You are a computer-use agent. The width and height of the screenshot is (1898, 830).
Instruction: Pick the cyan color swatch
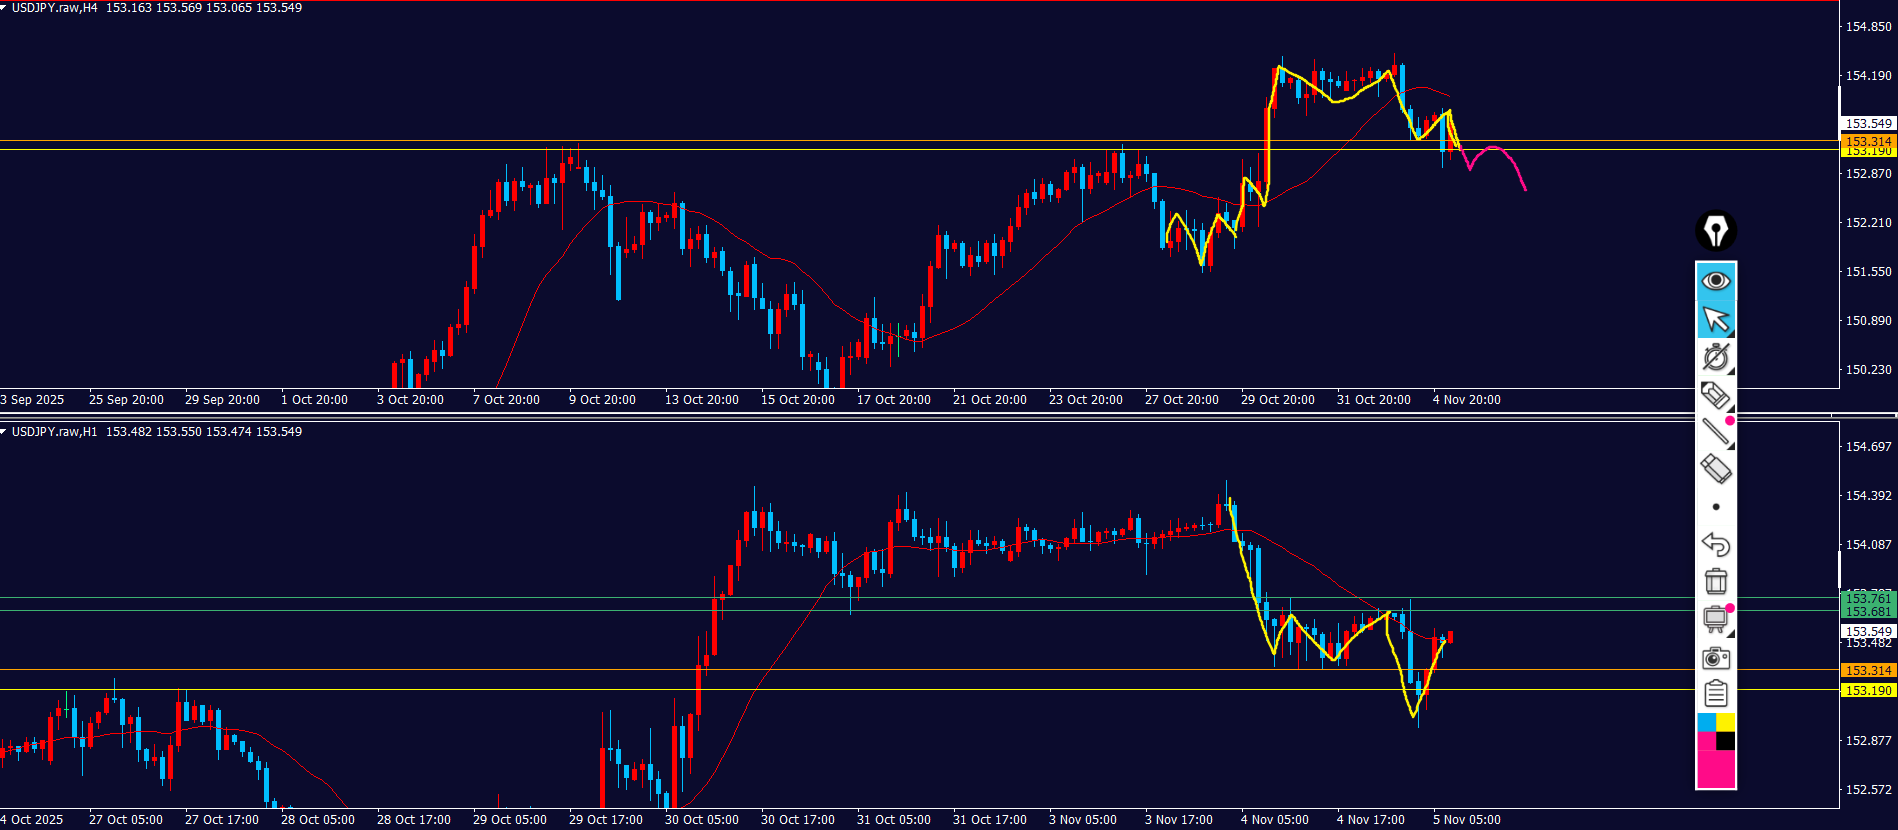[x=1706, y=722]
